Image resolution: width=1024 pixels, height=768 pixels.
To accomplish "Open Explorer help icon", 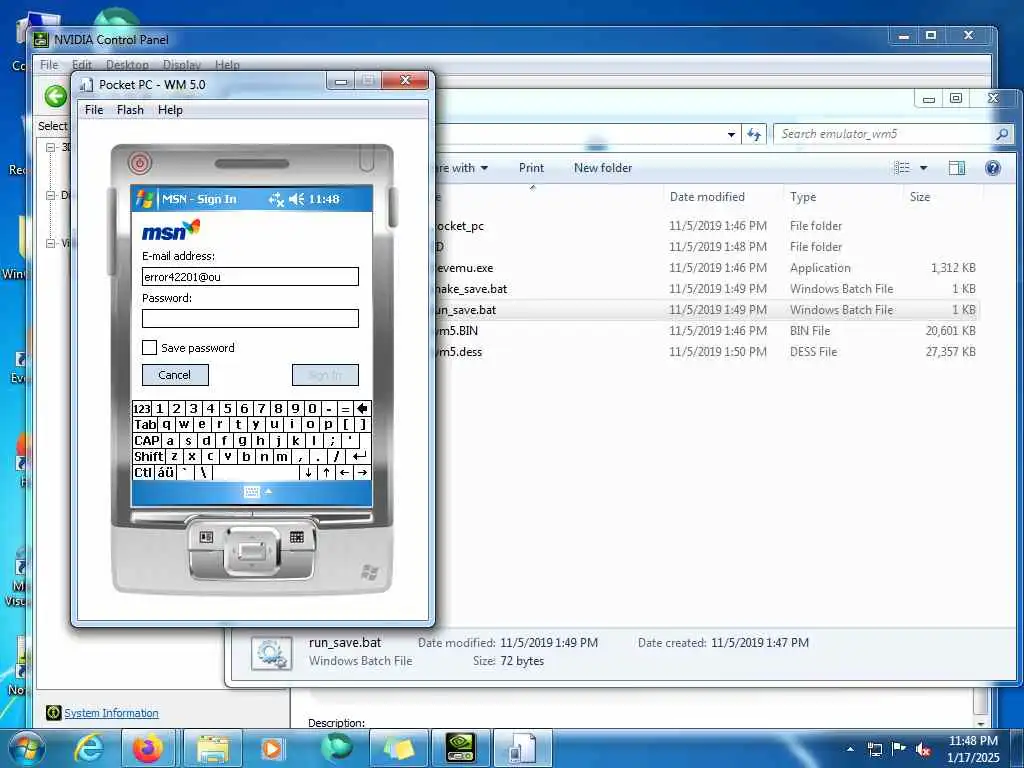I will [x=993, y=168].
